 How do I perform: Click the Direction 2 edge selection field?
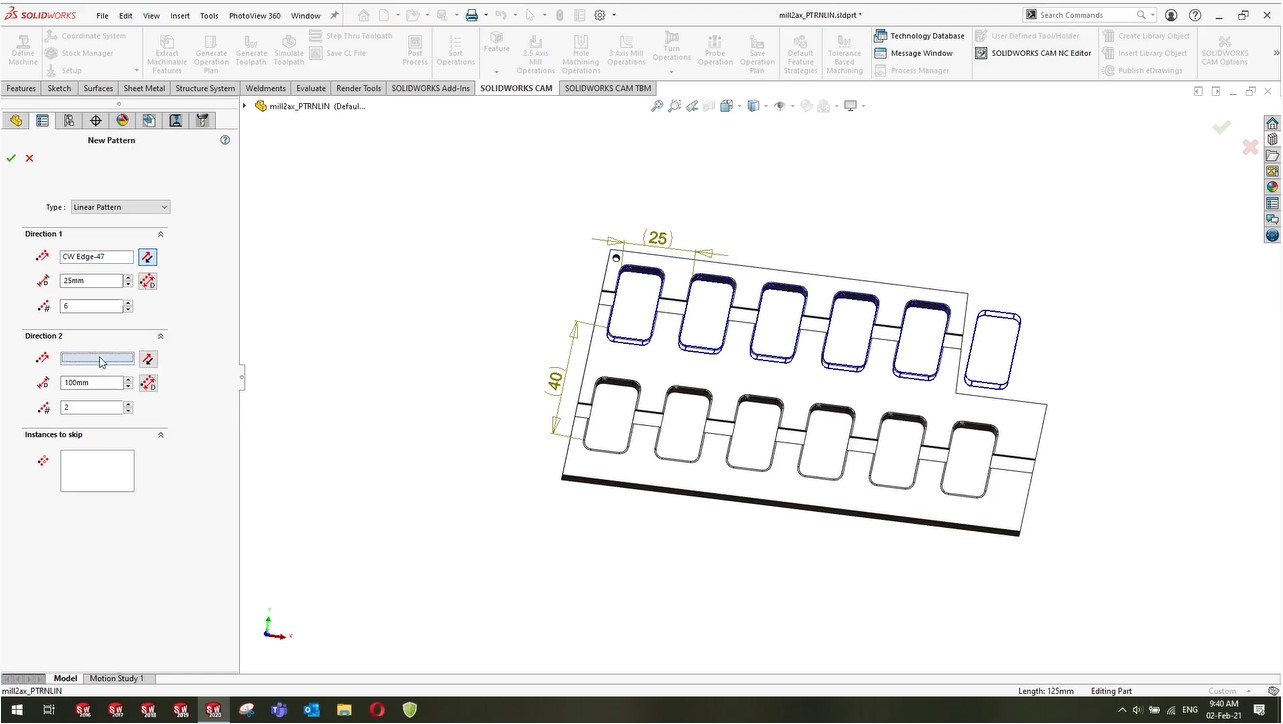click(x=97, y=359)
